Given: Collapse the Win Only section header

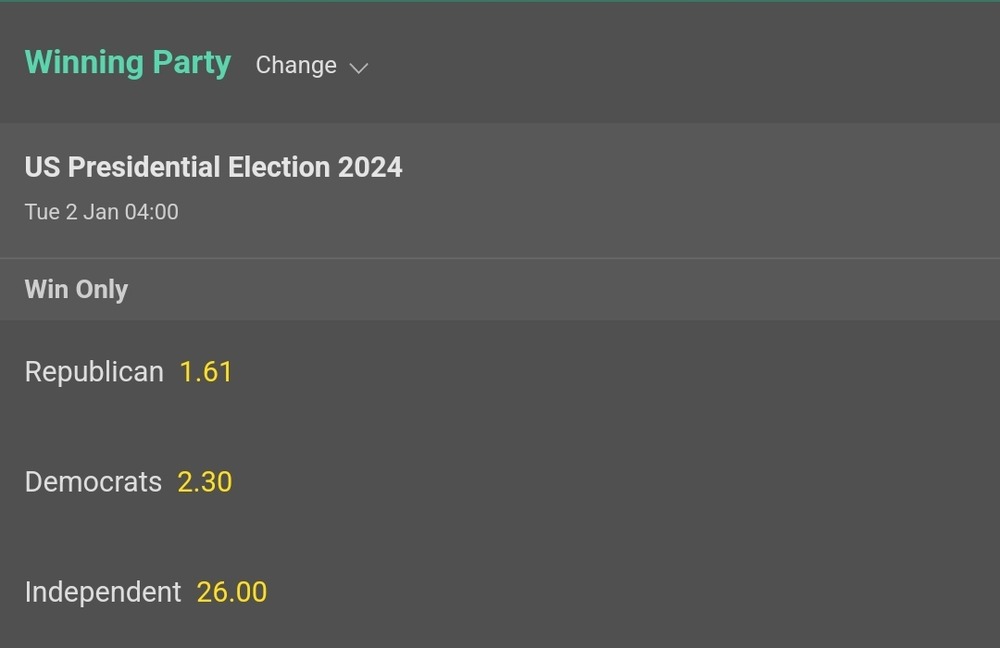Looking at the screenshot, I should coord(76,289).
